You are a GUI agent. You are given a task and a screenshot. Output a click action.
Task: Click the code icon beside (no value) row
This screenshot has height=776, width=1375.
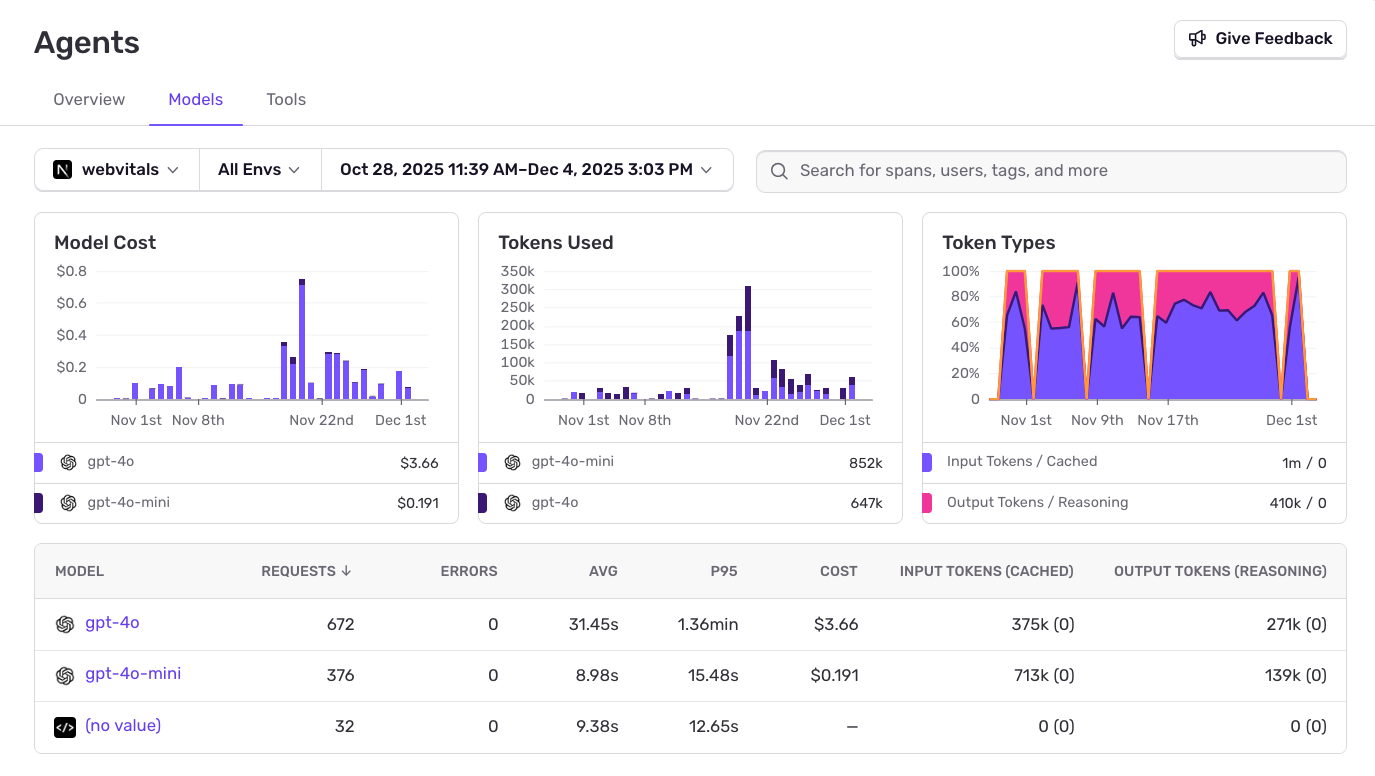pos(64,726)
